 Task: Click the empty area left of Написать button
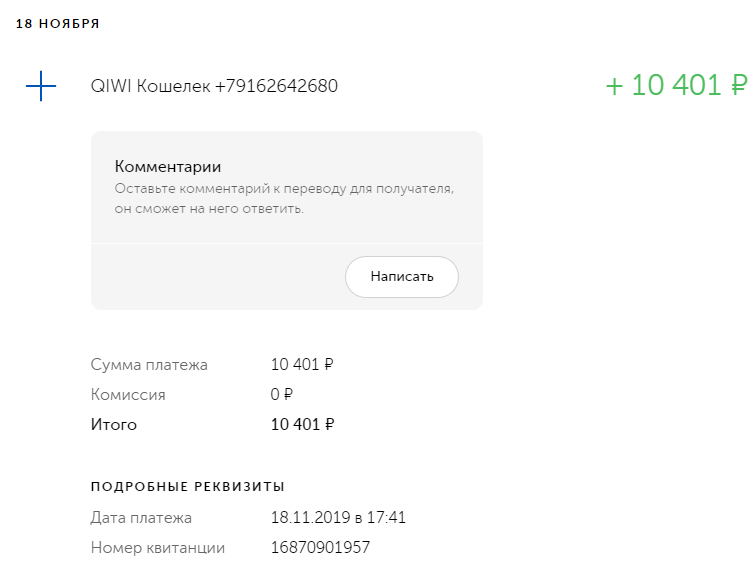click(215, 277)
